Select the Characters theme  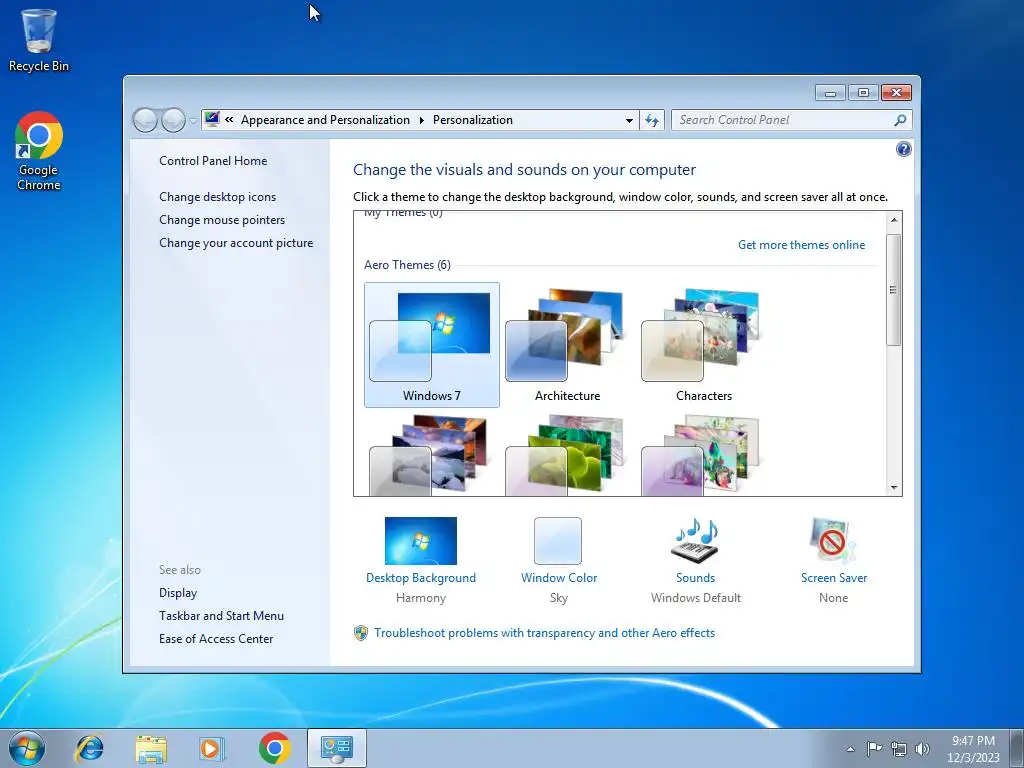coord(703,345)
